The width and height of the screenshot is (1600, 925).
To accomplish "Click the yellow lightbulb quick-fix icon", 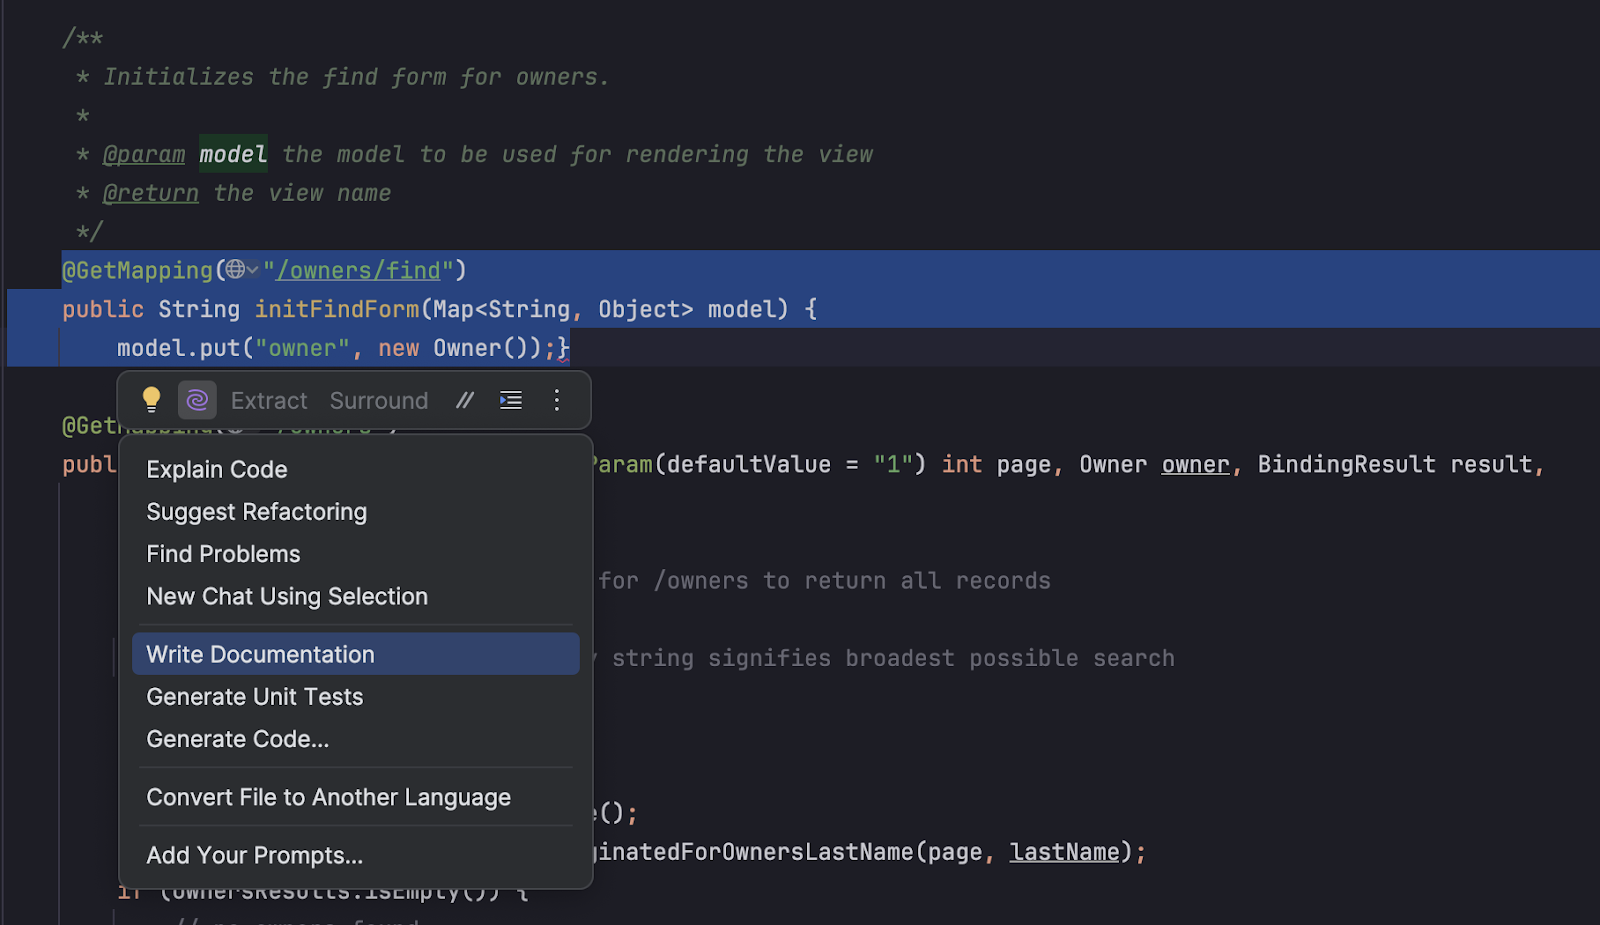I will tap(151, 400).
